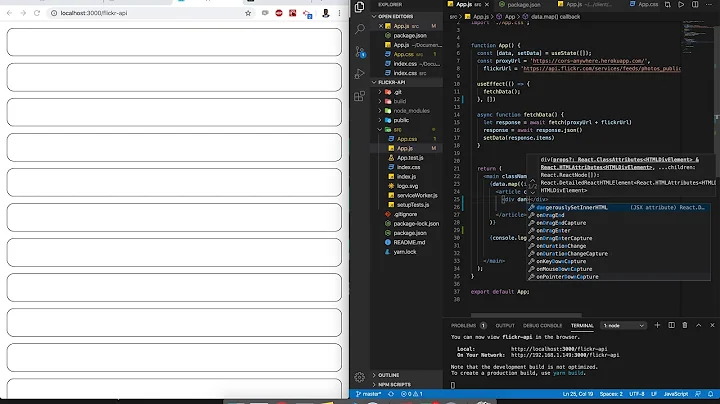Click the editor horizontal scrollbar
Screen dimensions: 720x404
[x=526, y=315]
